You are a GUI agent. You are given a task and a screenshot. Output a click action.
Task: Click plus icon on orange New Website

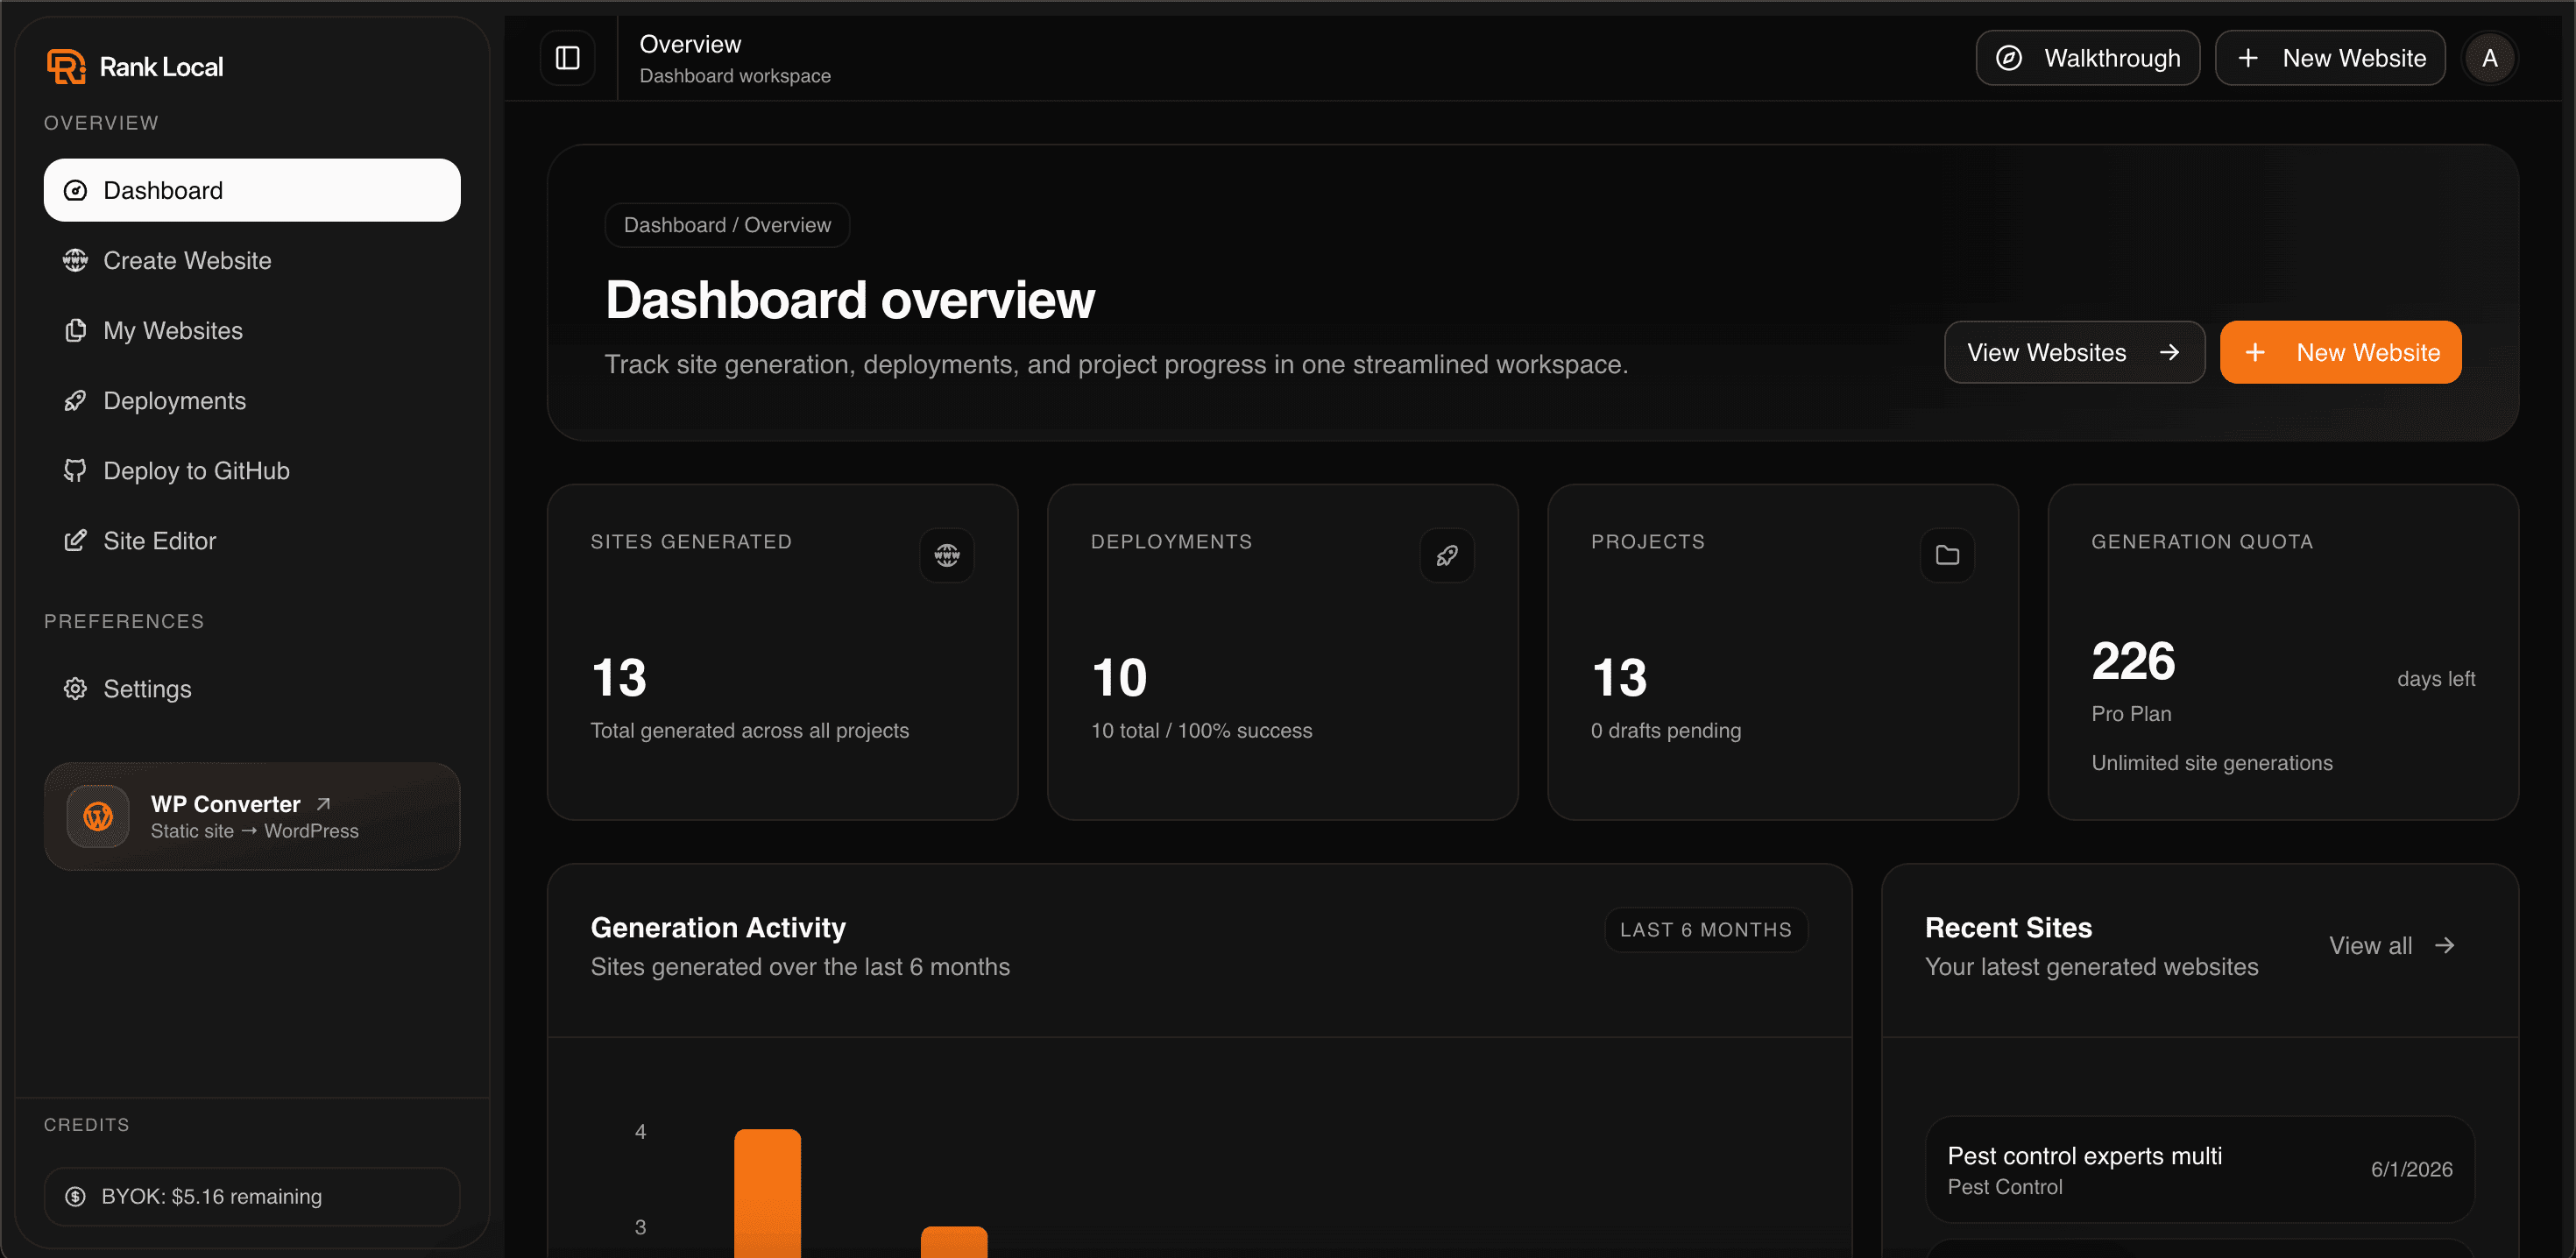2255,352
